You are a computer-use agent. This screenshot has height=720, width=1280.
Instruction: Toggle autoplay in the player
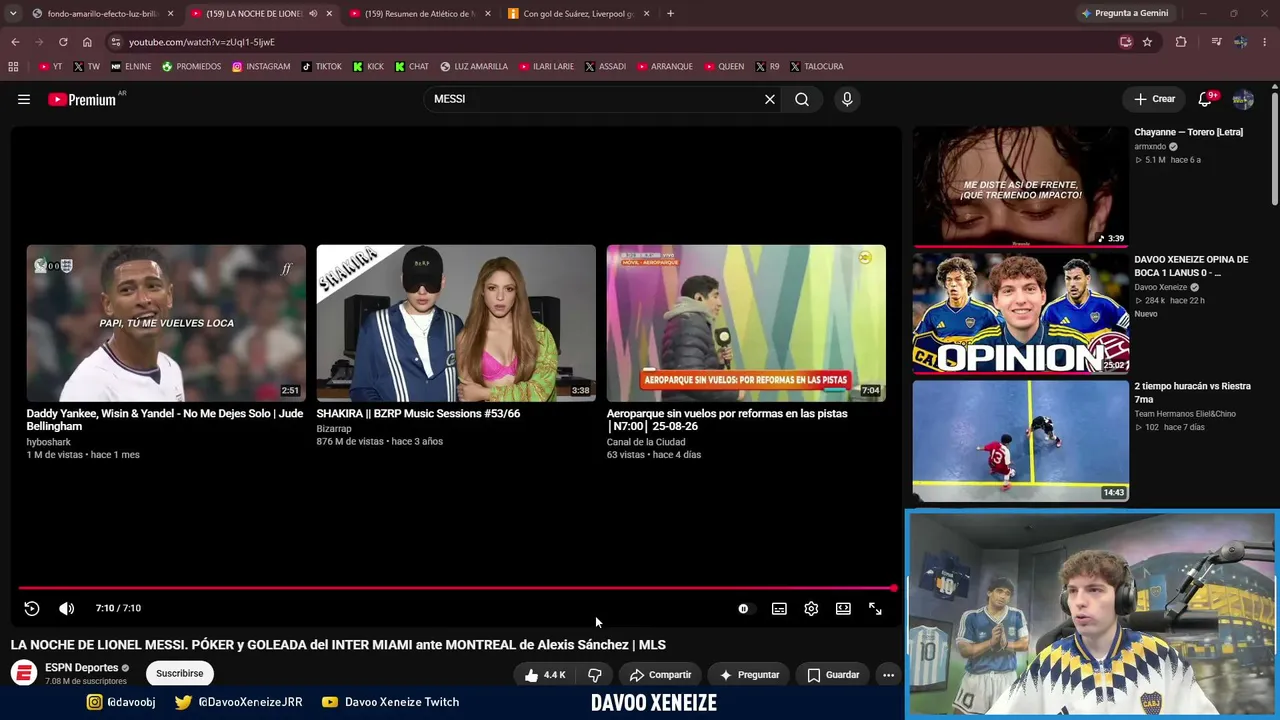click(x=743, y=608)
